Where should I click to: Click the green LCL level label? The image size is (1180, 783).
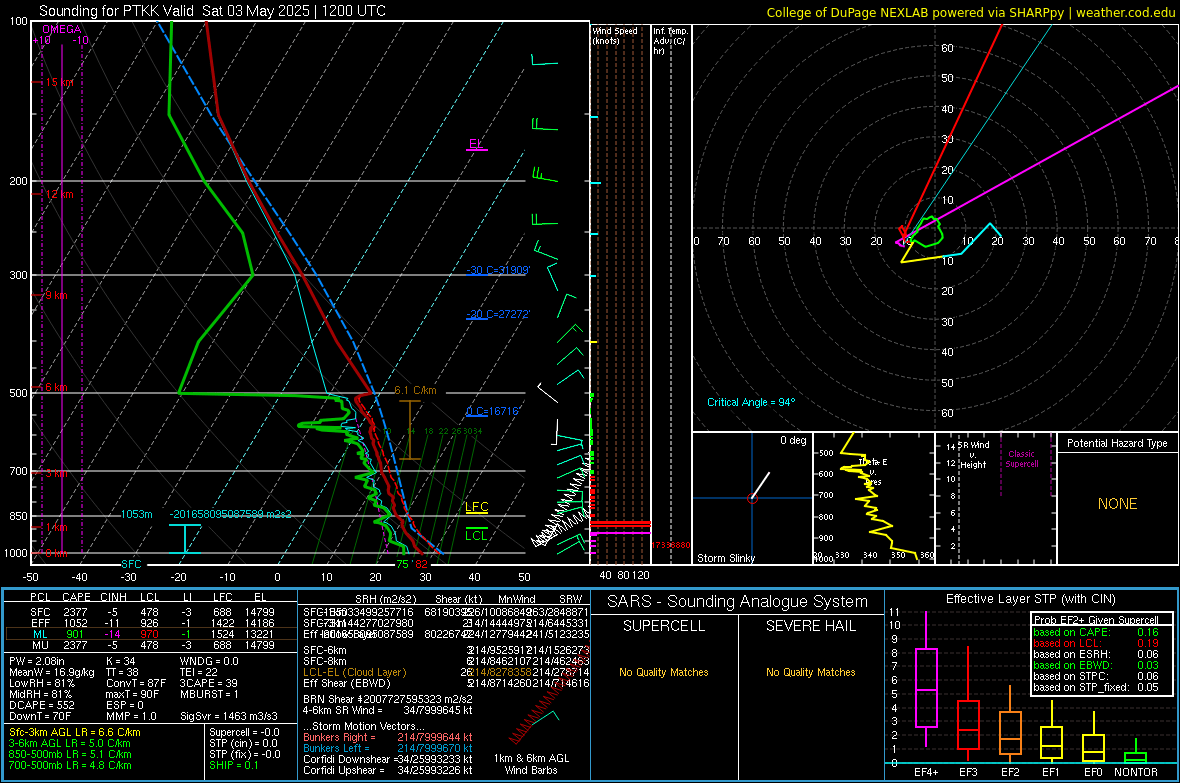pyautogui.click(x=476, y=535)
